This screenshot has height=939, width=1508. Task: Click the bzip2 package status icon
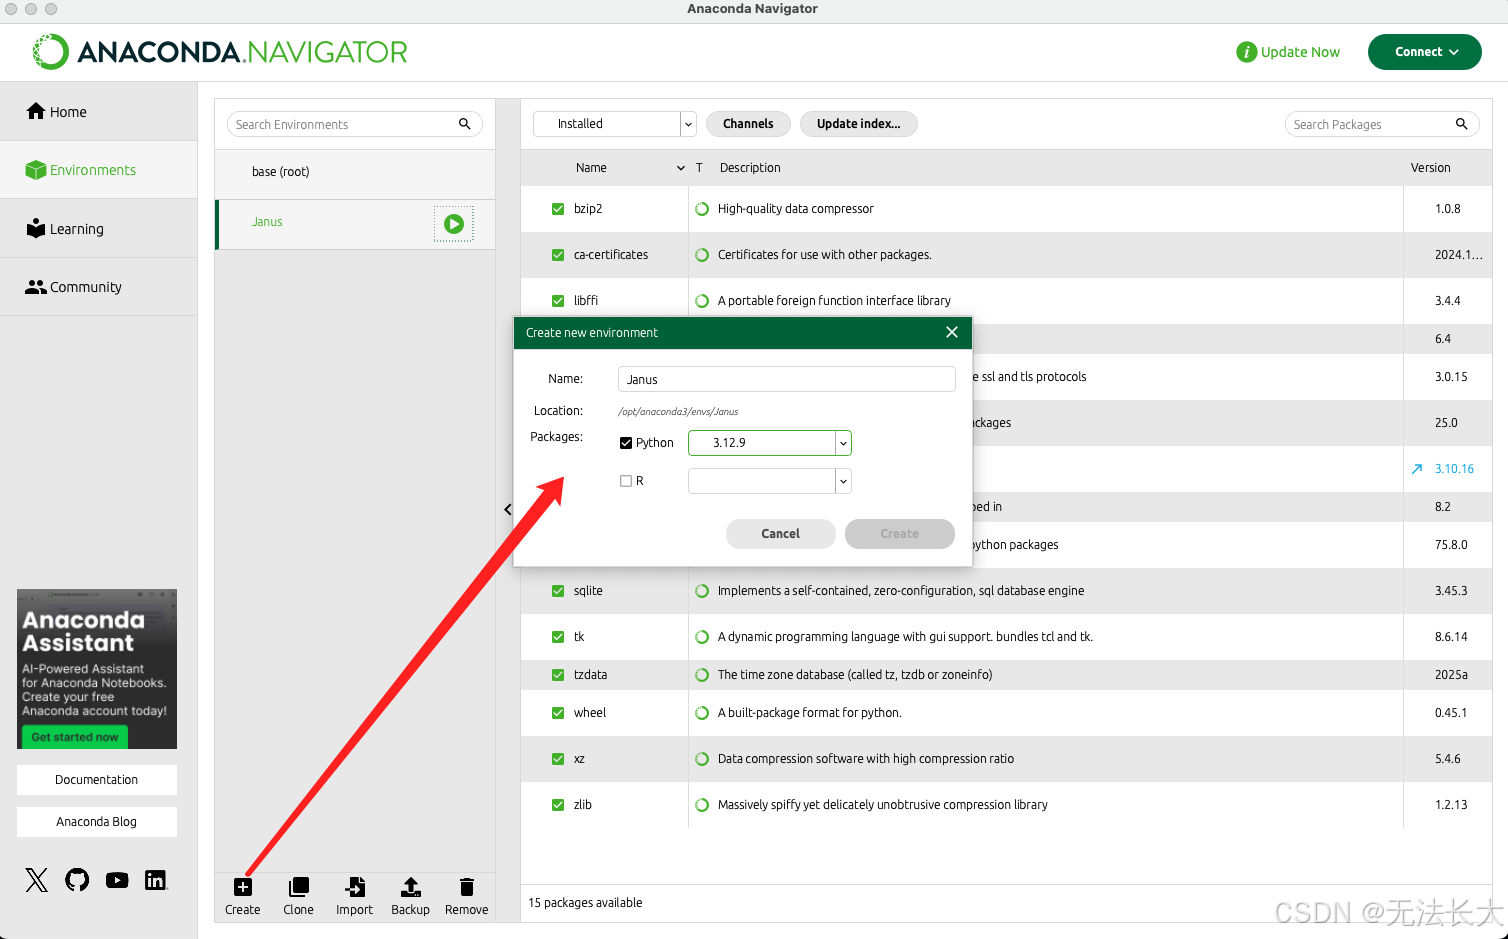[x=702, y=209]
